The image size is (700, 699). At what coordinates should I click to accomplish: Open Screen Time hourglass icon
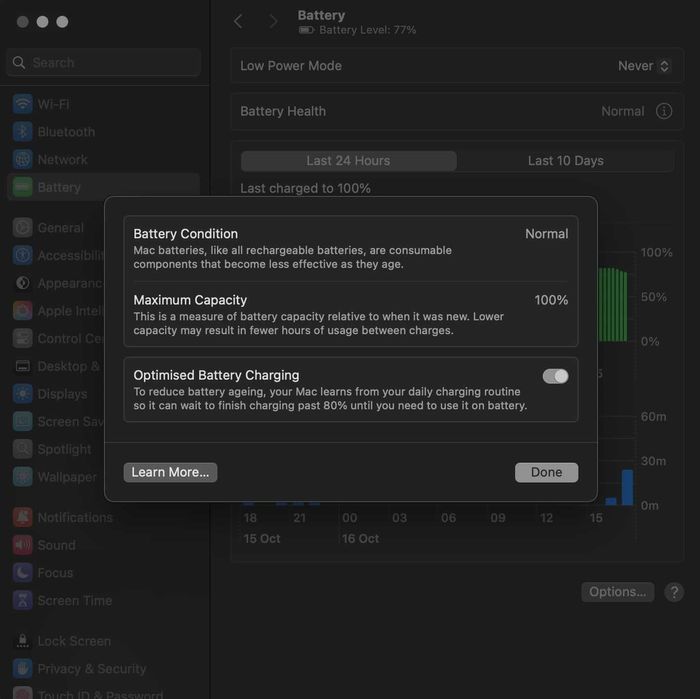click(x=22, y=600)
